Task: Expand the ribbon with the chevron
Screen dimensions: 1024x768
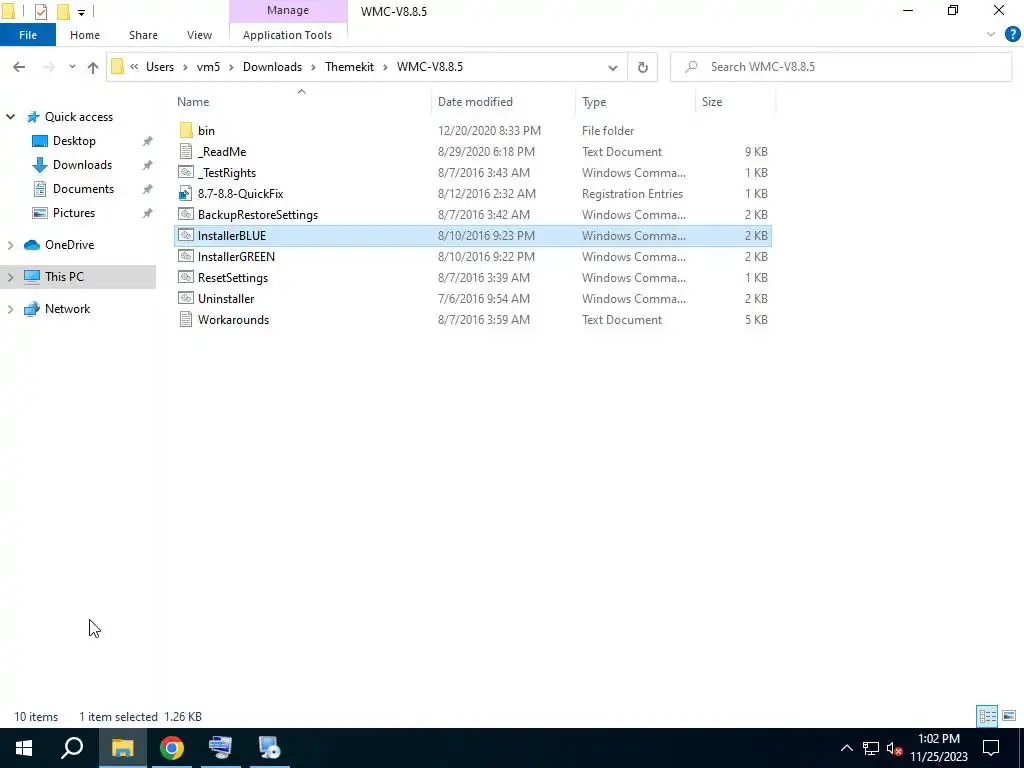Action: click(991, 35)
